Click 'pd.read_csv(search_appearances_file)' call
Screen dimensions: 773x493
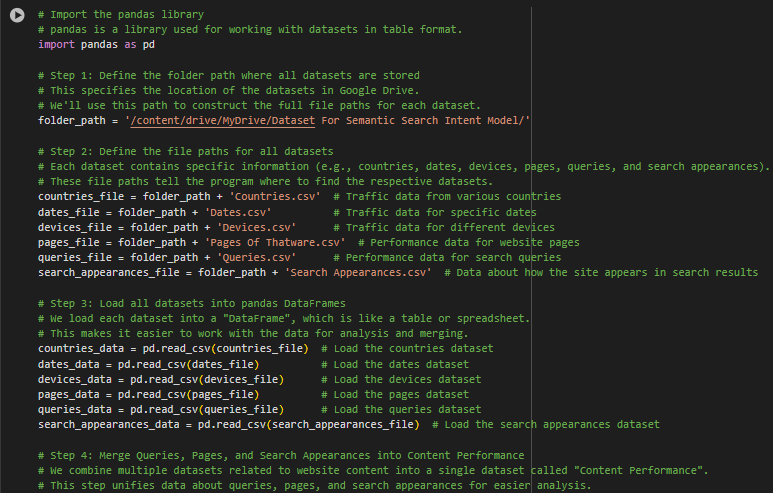(x=309, y=424)
